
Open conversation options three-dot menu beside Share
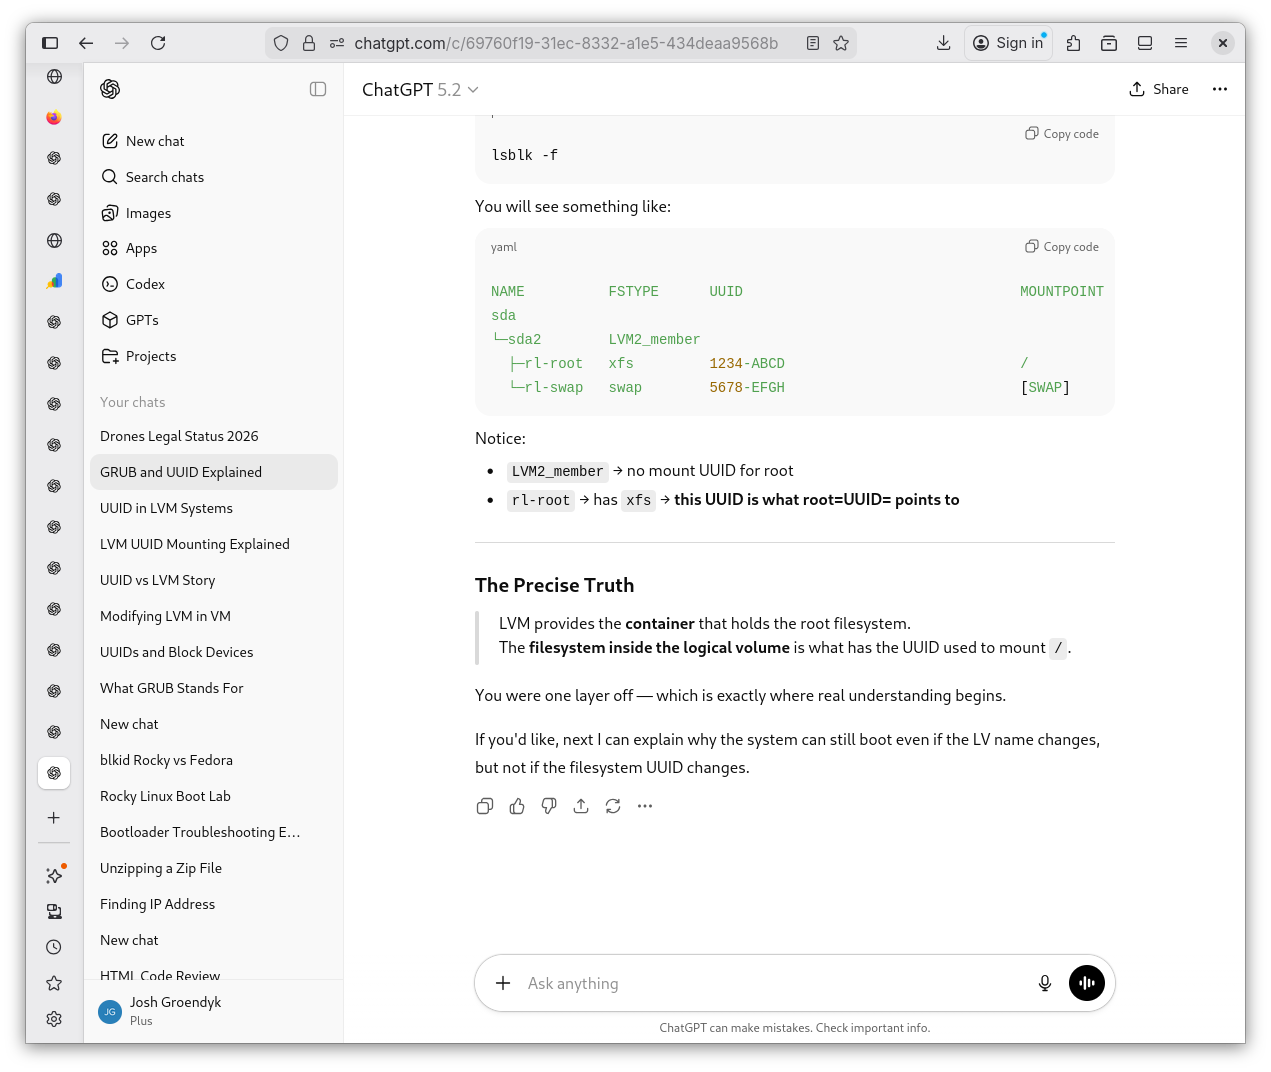point(1220,89)
